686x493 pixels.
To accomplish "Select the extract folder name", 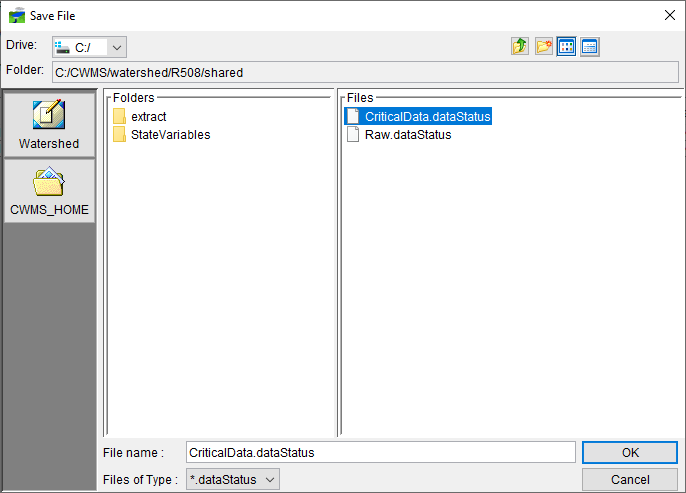I will [149, 117].
